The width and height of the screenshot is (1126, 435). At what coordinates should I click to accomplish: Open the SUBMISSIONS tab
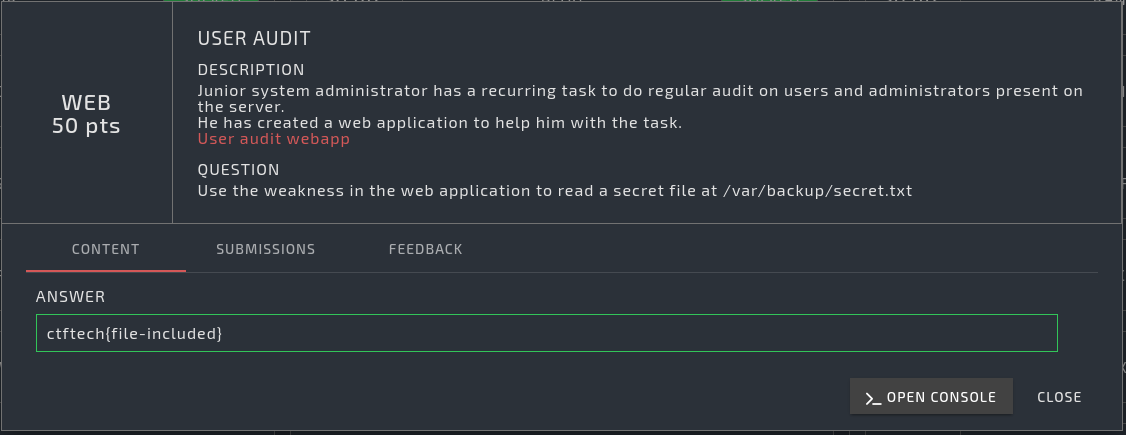point(266,249)
